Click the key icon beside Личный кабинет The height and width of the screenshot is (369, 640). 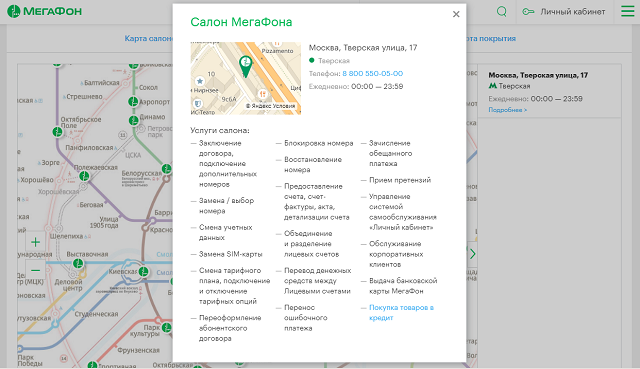pyautogui.click(x=528, y=11)
